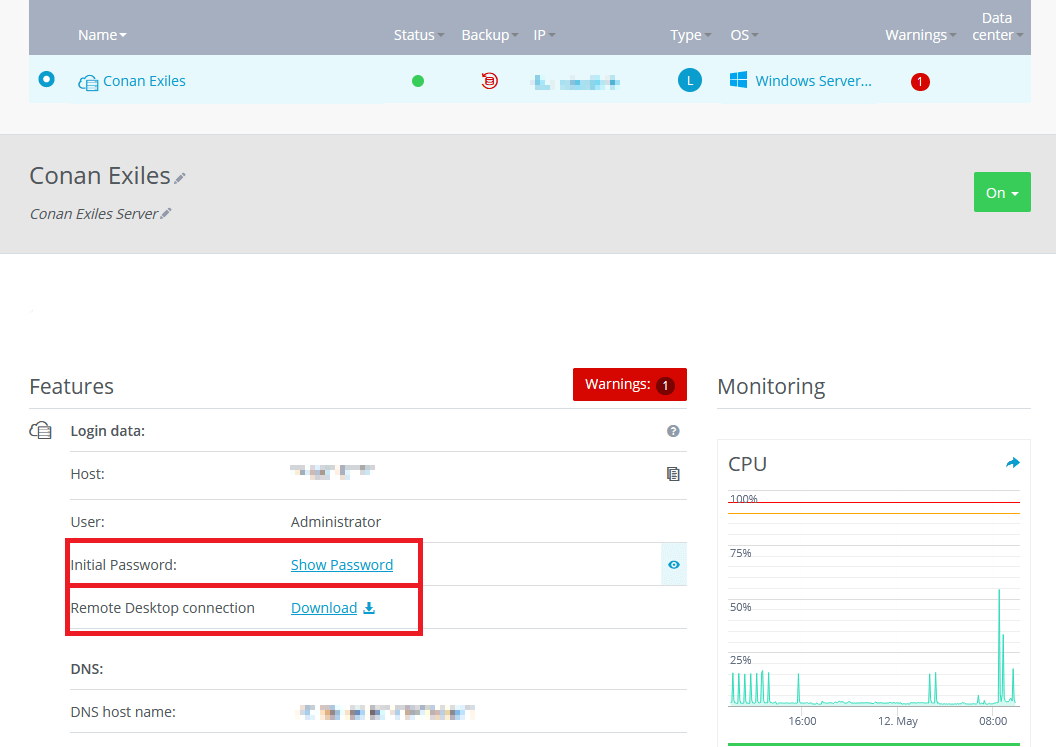Click Show Password link
1056x747 pixels.
coord(342,565)
